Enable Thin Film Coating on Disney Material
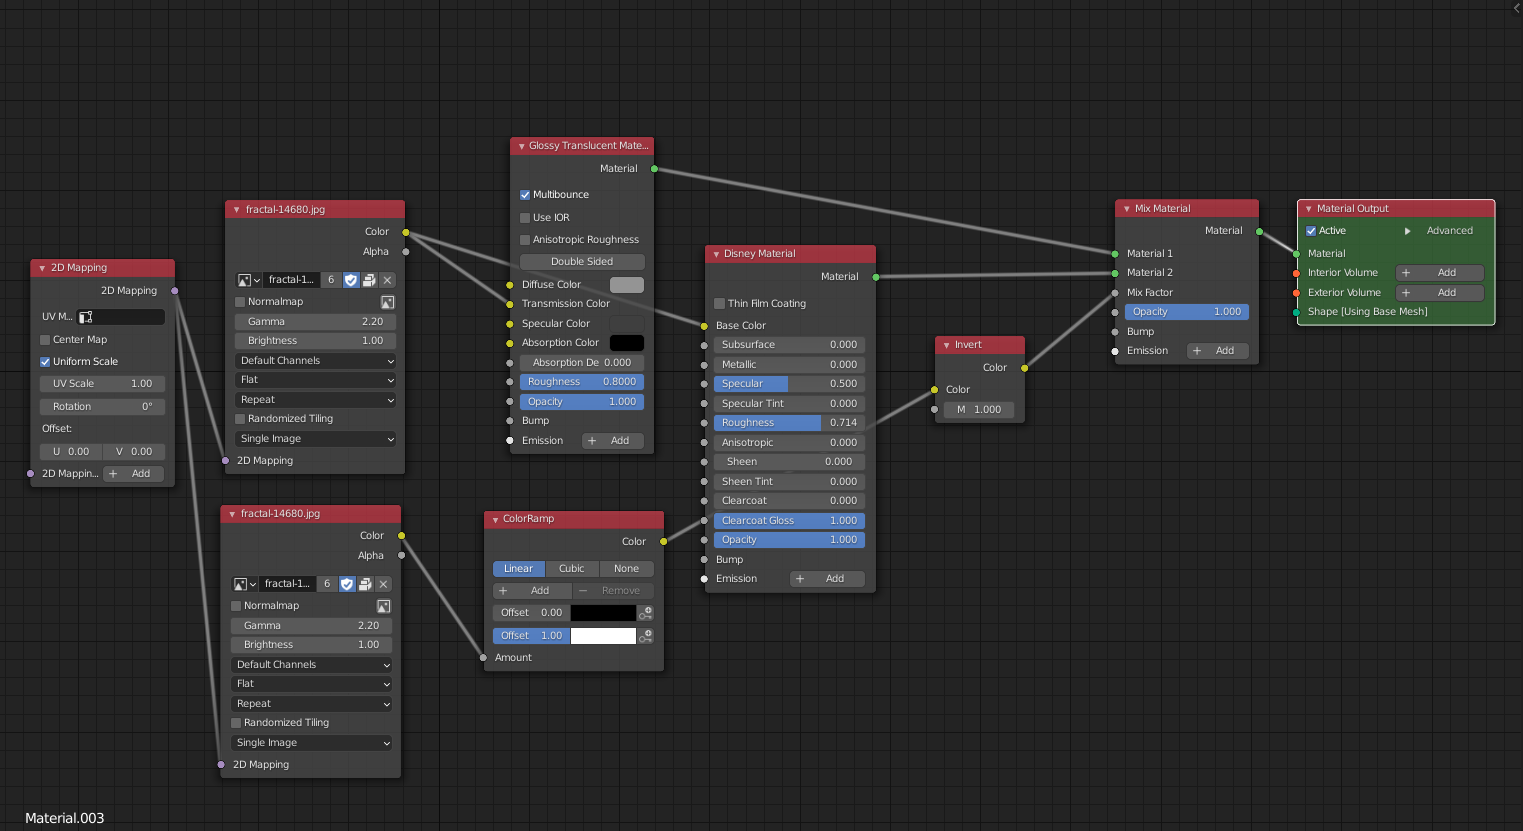The image size is (1523, 831). 719,304
